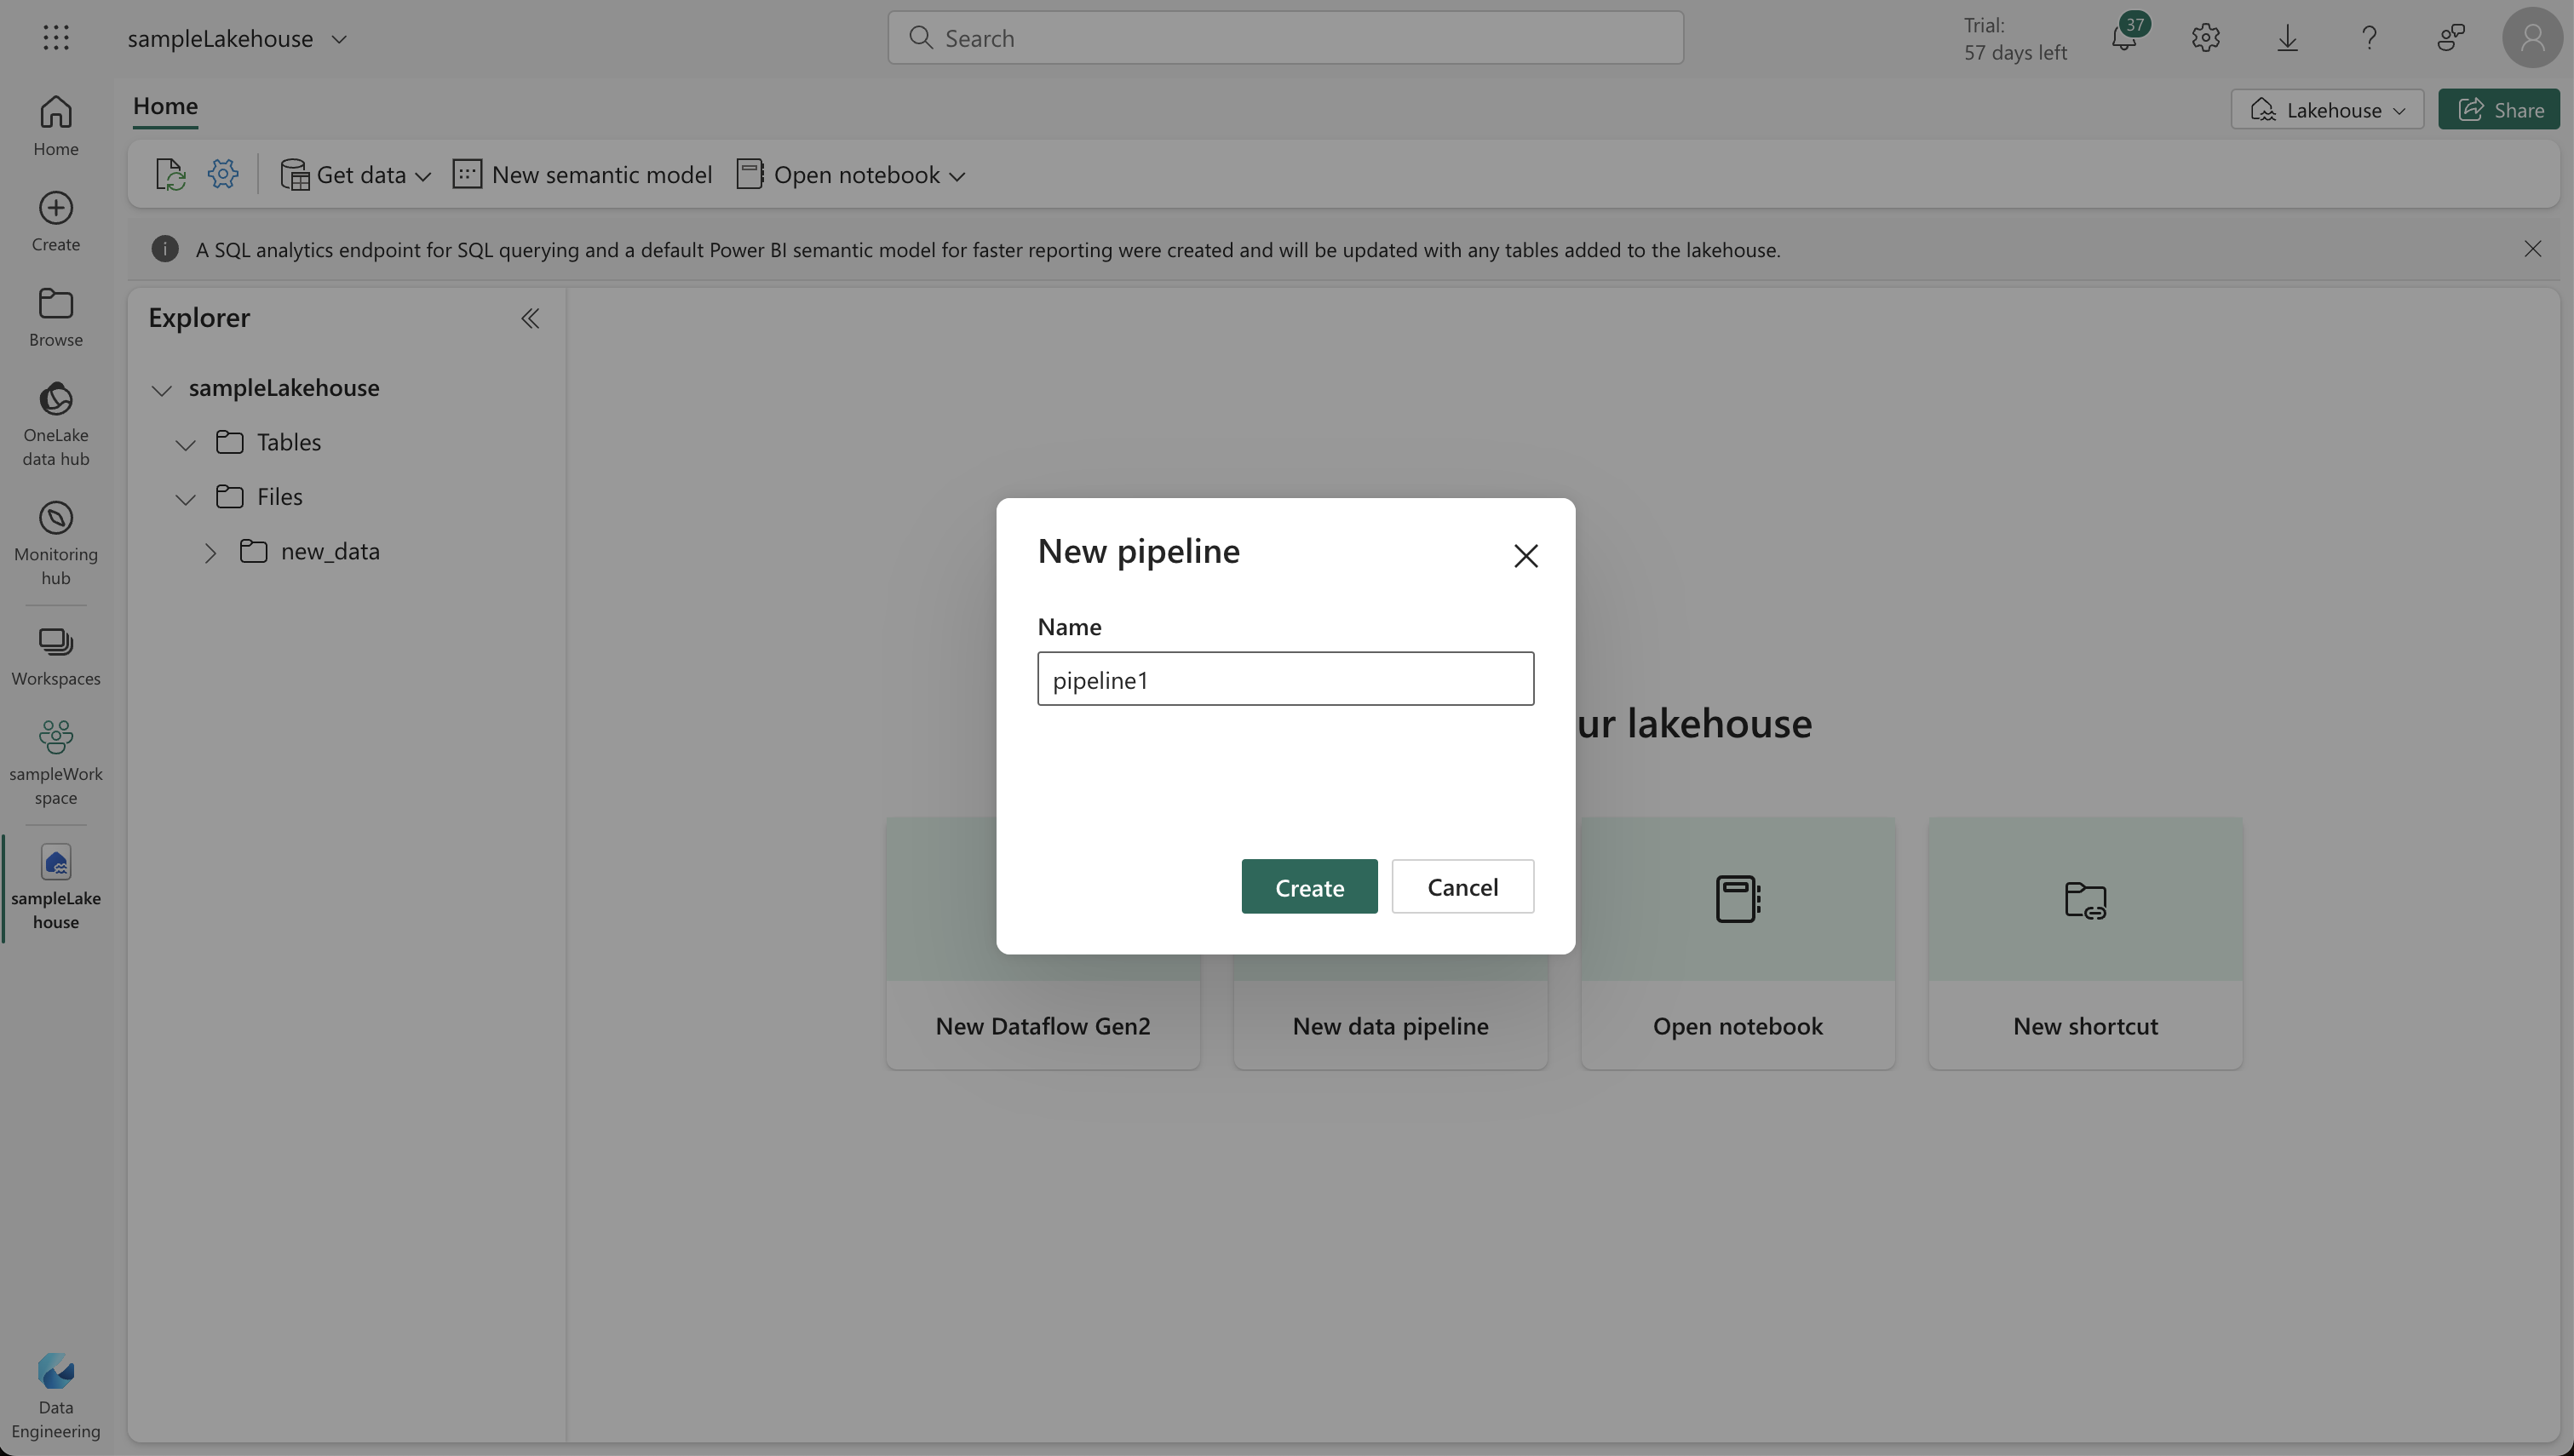Collapse the Explorer pane
Screen dimensions: 2574x1456
530,319
